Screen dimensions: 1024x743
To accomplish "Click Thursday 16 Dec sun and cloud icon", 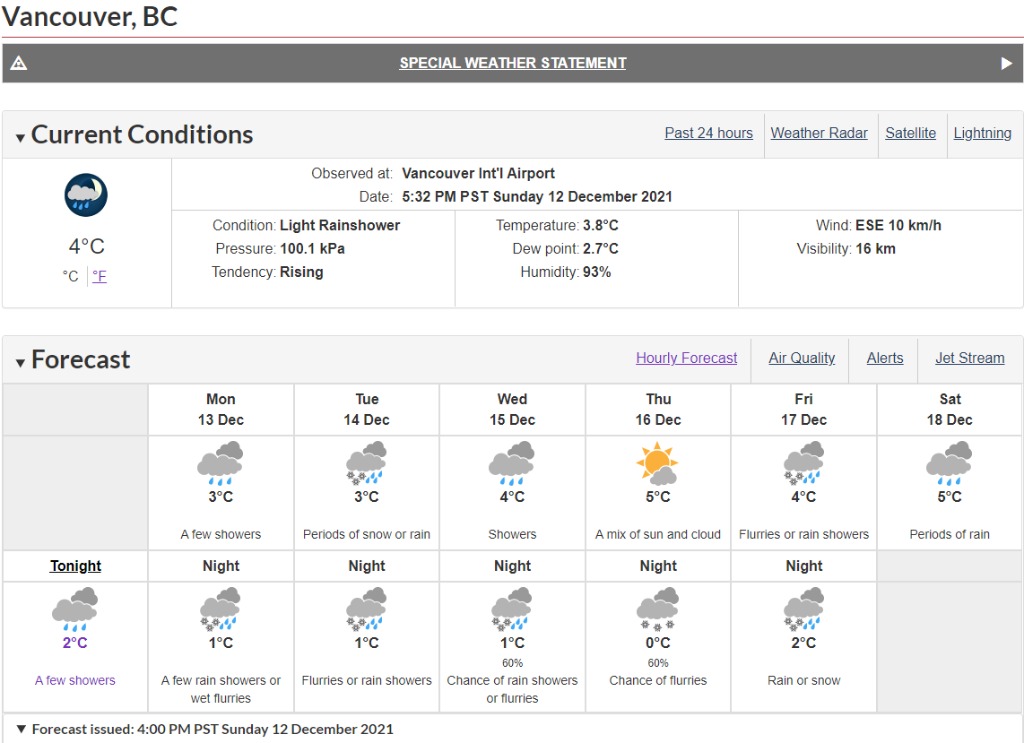I will (658, 464).
